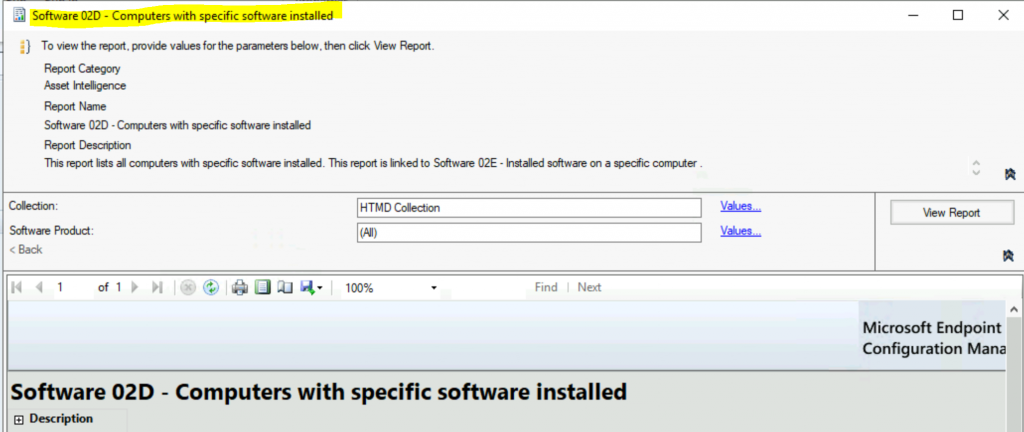This screenshot has height=432, width=1024.
Task: Open Values link for Software Product
Action: [x=740, y=231]
